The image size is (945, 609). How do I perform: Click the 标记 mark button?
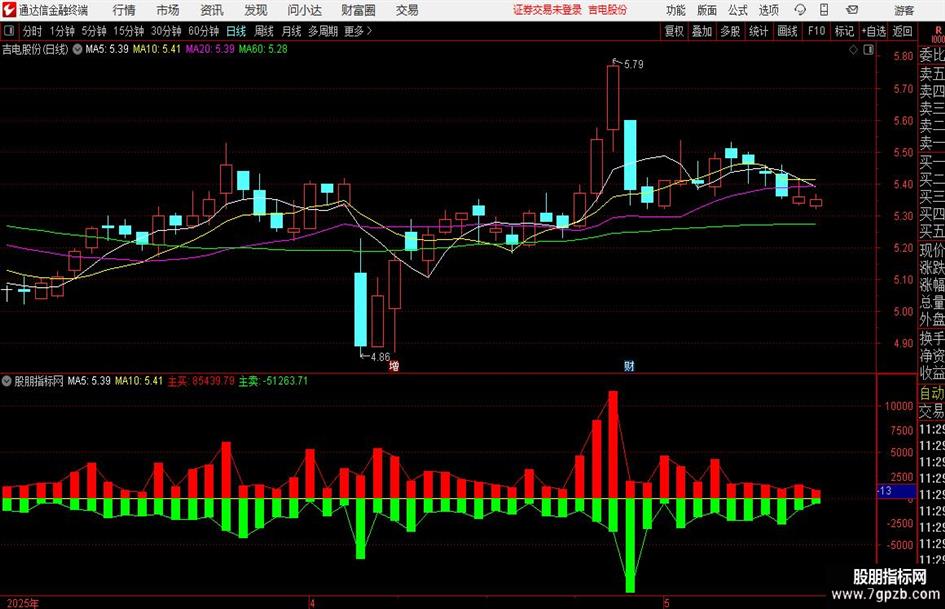[844, 31]
